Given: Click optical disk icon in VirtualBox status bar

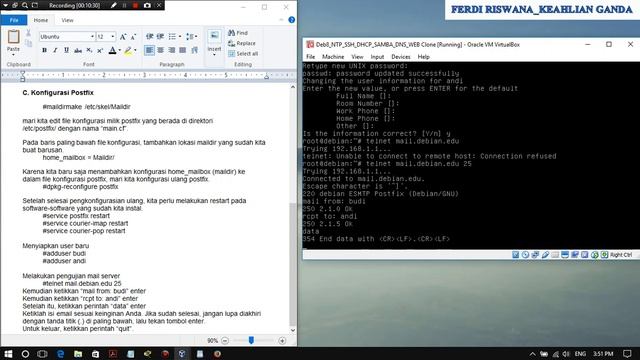Looking at the screenshot, I should click(525, 255).
